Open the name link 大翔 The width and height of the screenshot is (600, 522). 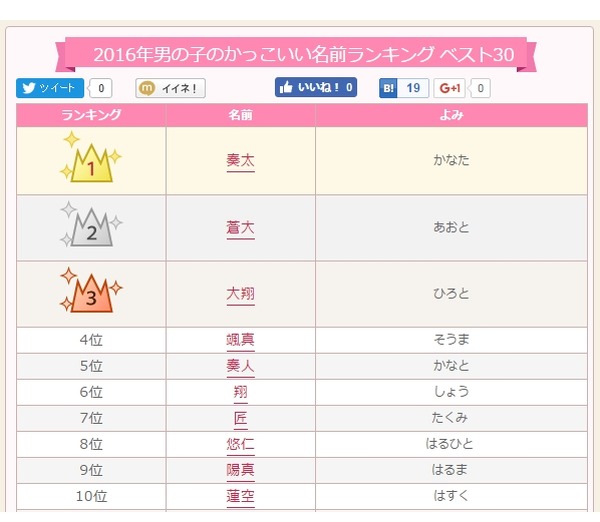pyautogui.click(x=241, y=294)
